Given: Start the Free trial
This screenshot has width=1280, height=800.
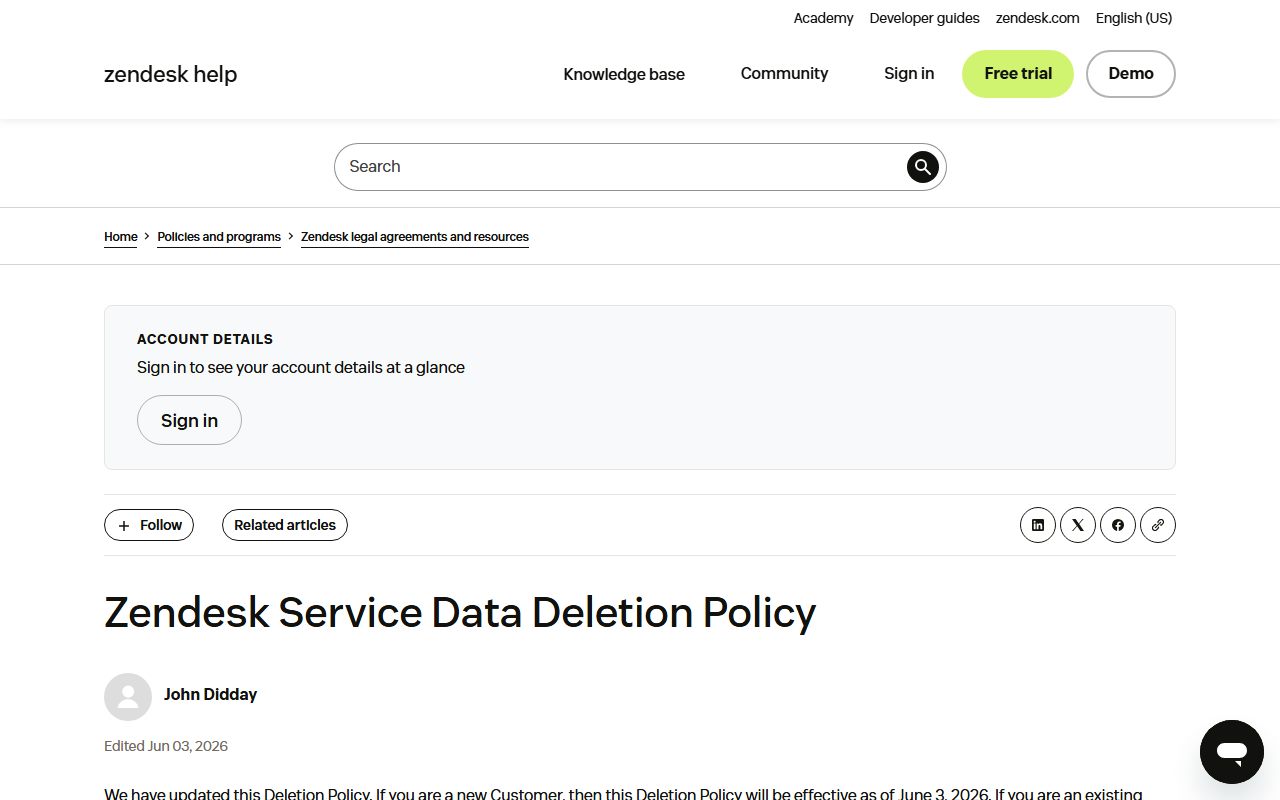Looking at the screenshot, I should (1018, 74).
